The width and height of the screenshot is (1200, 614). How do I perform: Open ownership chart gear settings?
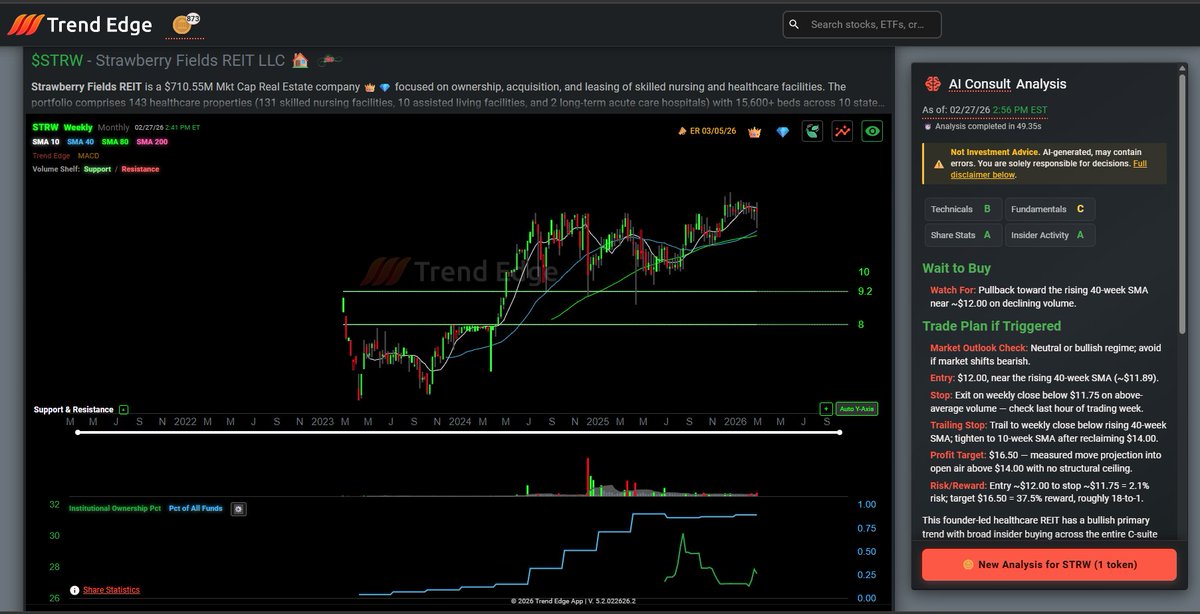click(x=238, y=509)
